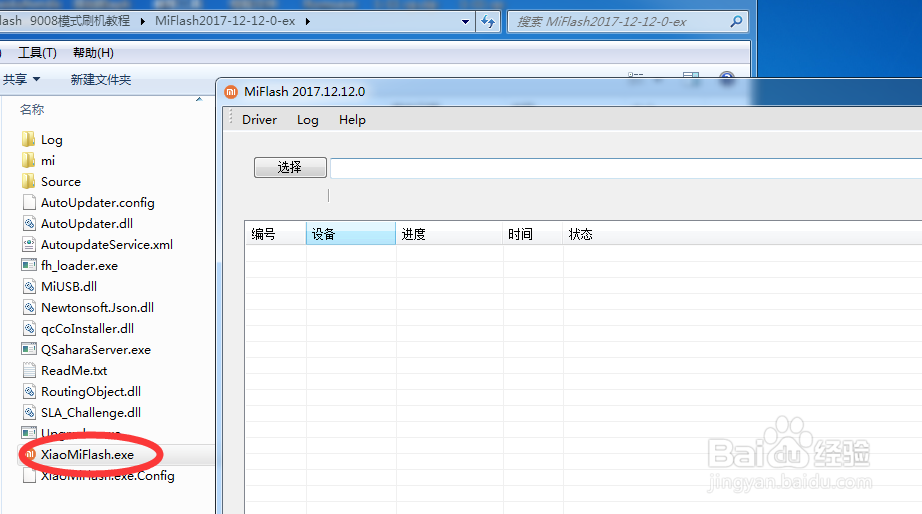
Task: Click 新建文件夹 in Explorer toolbar
Action: (x=101, y=79)
